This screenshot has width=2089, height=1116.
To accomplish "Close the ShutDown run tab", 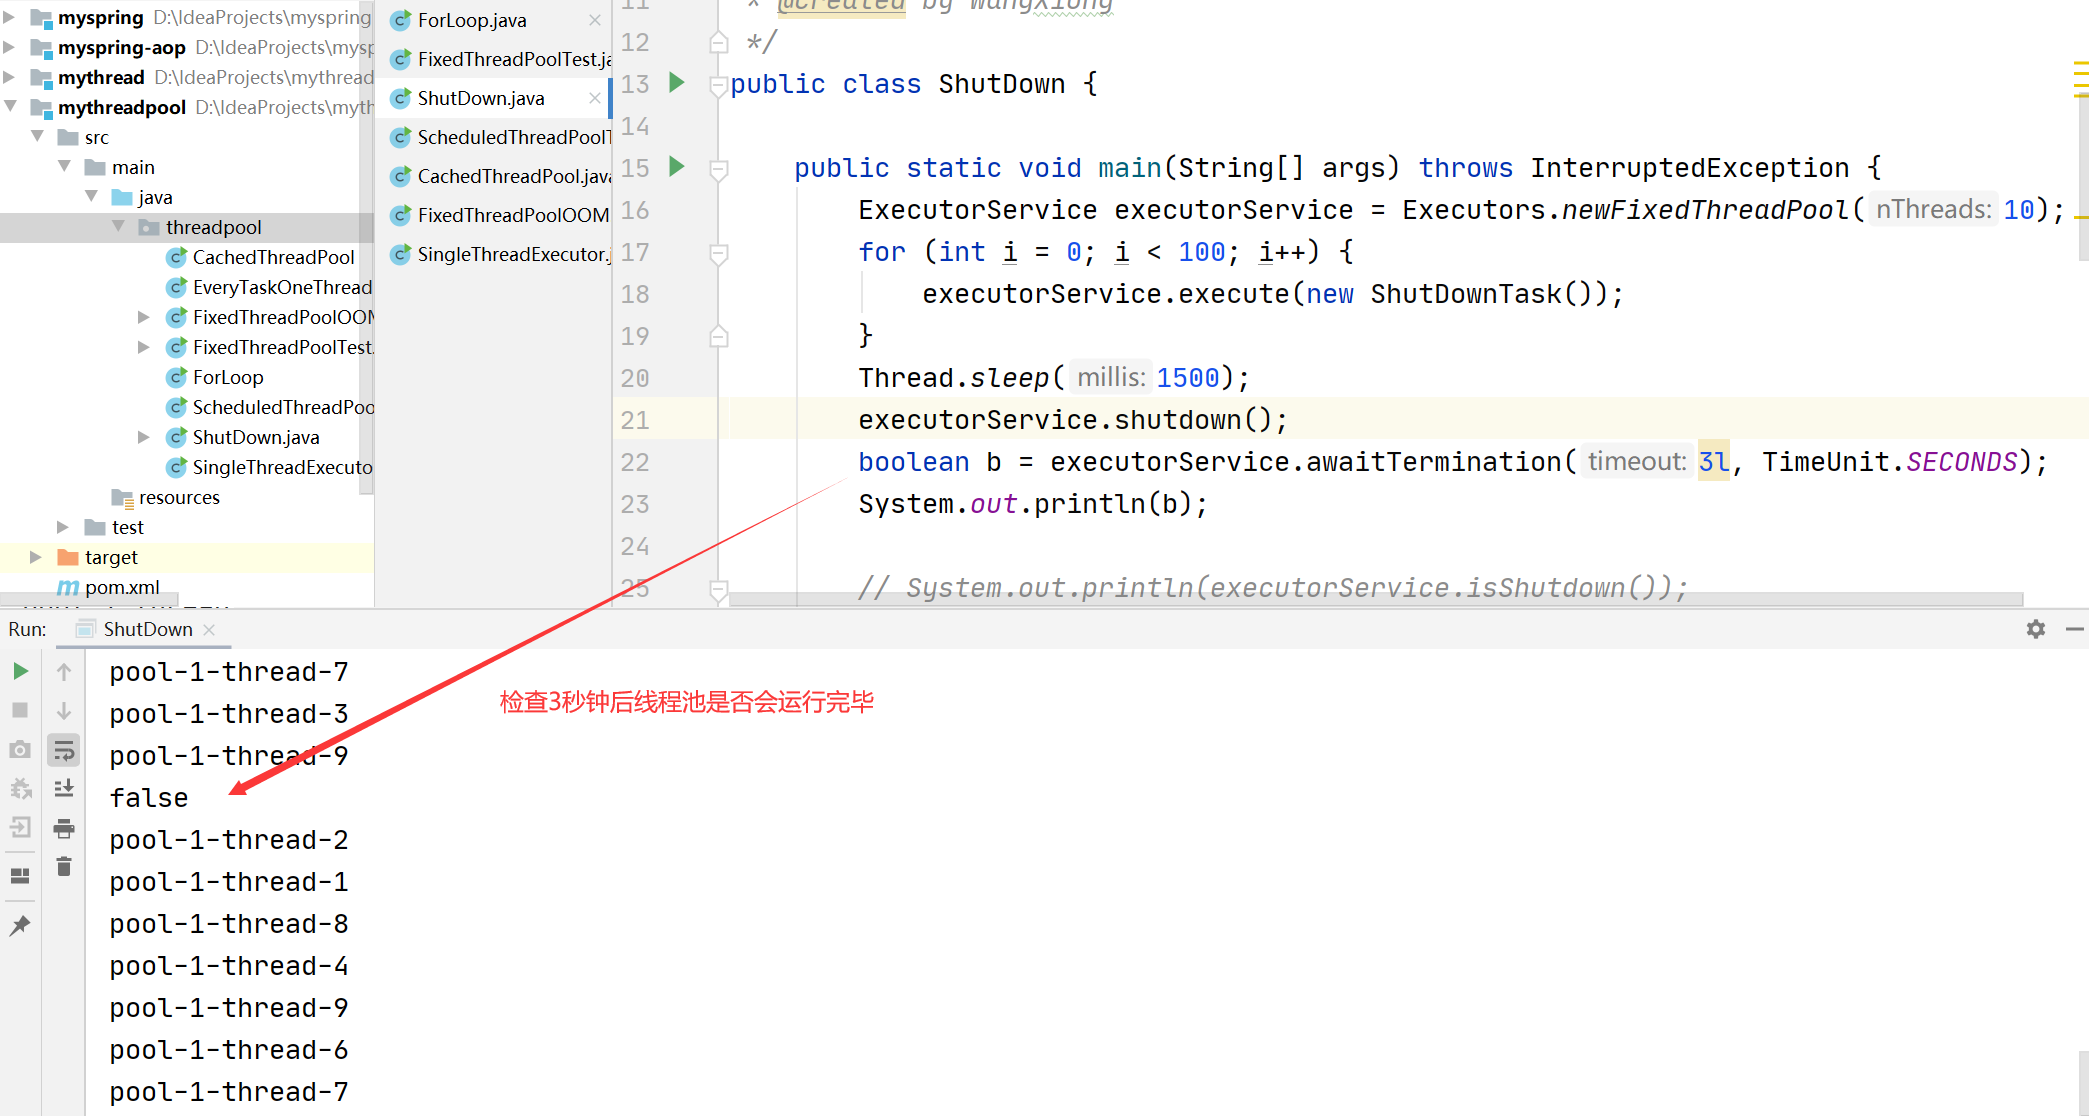I will [x=209, y=629].
